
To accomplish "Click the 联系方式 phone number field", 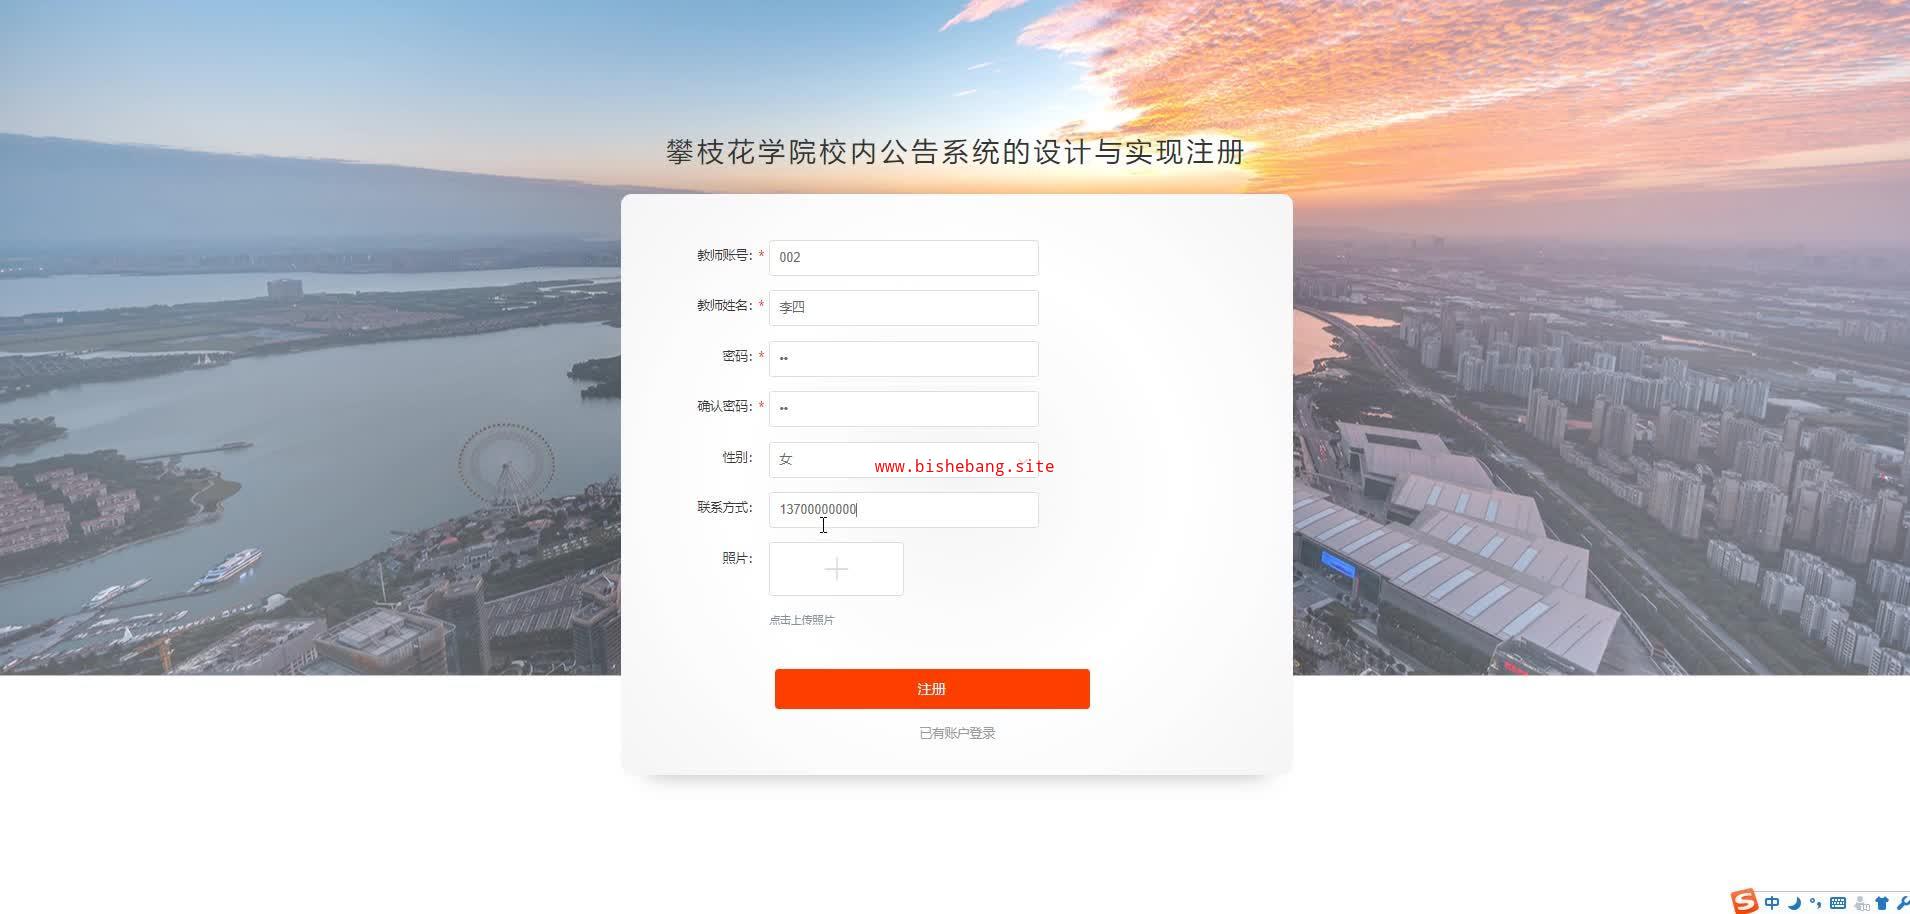I will (x=904, y=510).
